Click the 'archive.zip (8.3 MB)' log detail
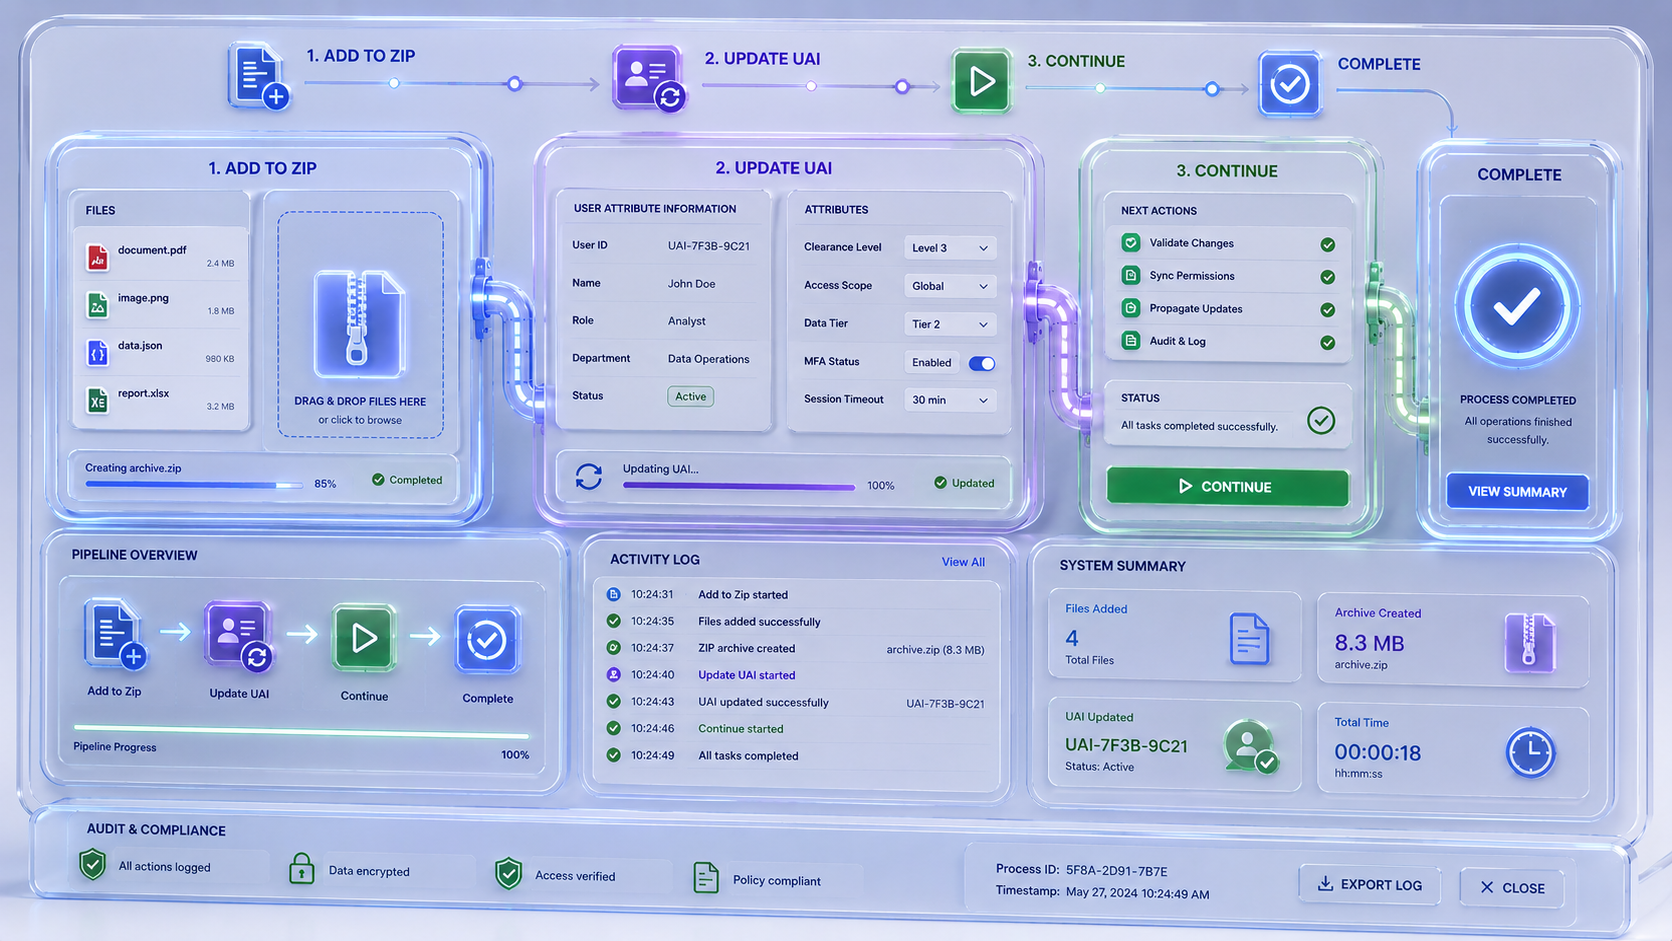Image resolution: width=1672 pixels, height=941 pixels. coord(935,650)
